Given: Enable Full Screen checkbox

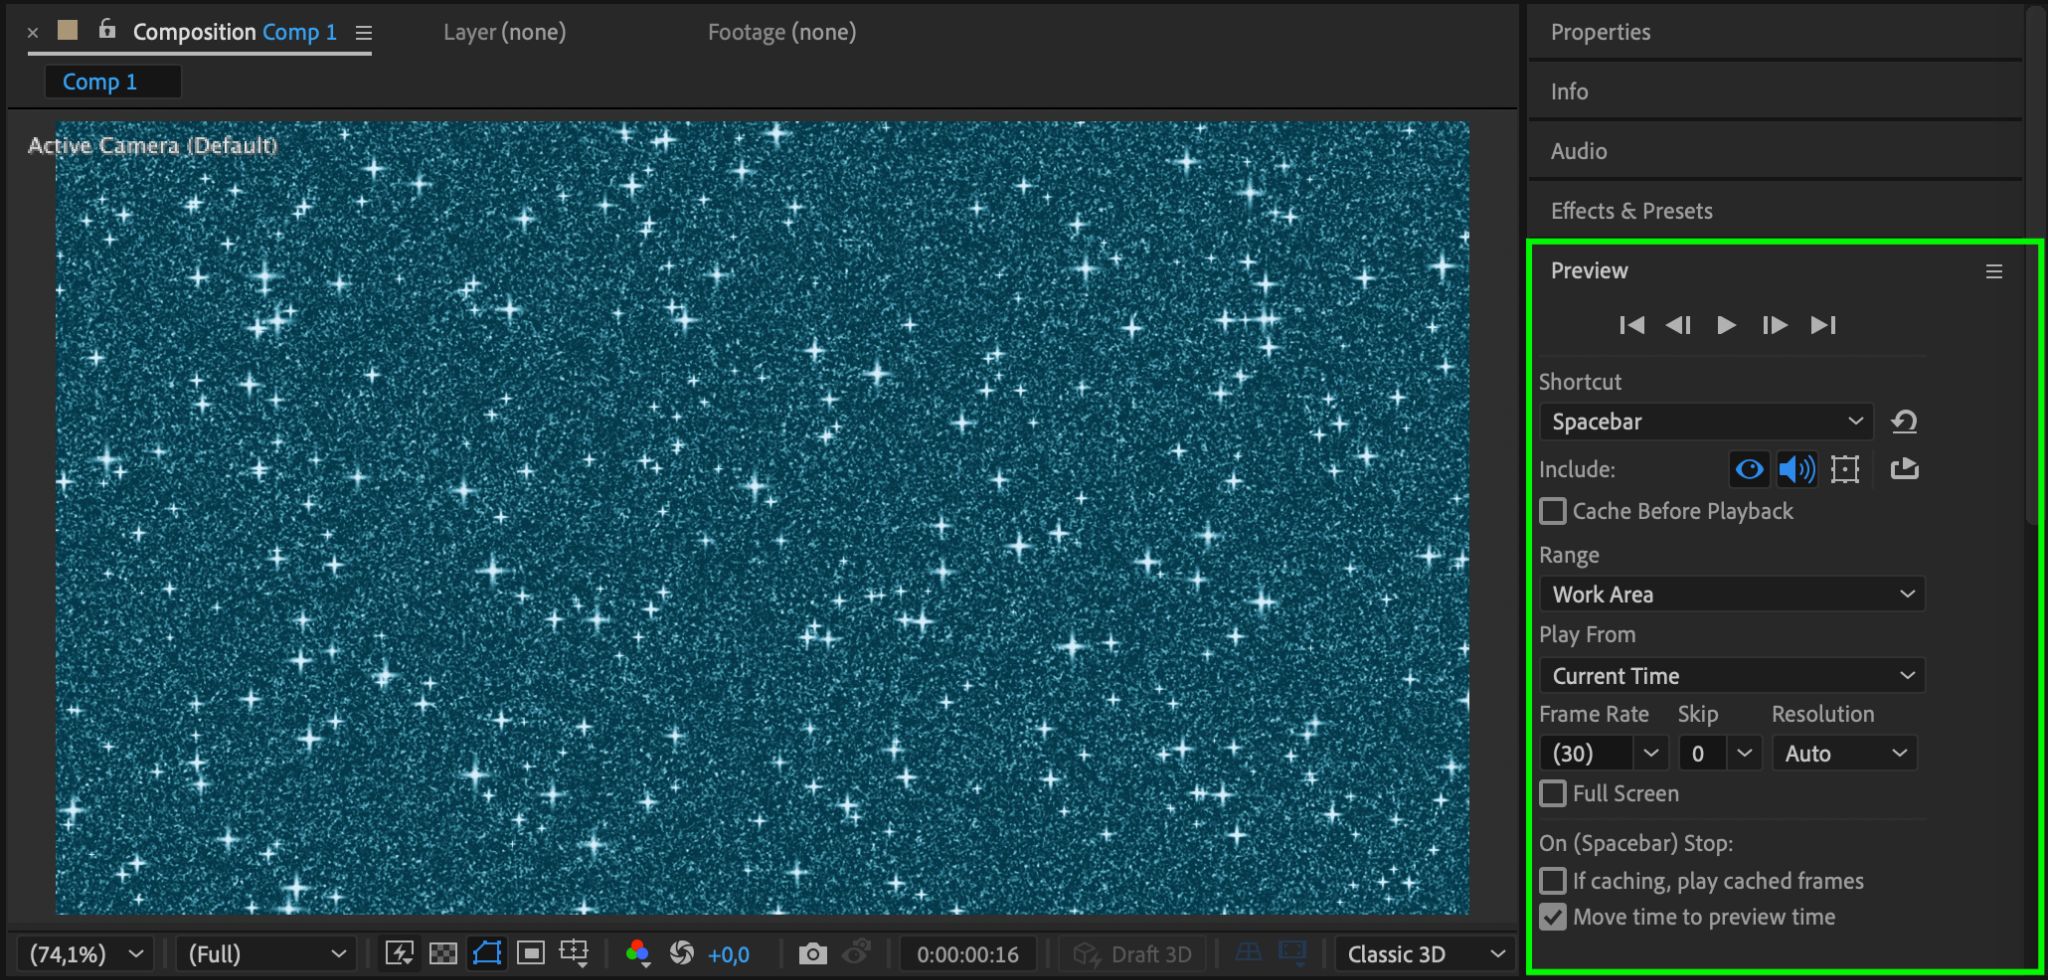Looking at the screenshot, I should click(1553, 794).
